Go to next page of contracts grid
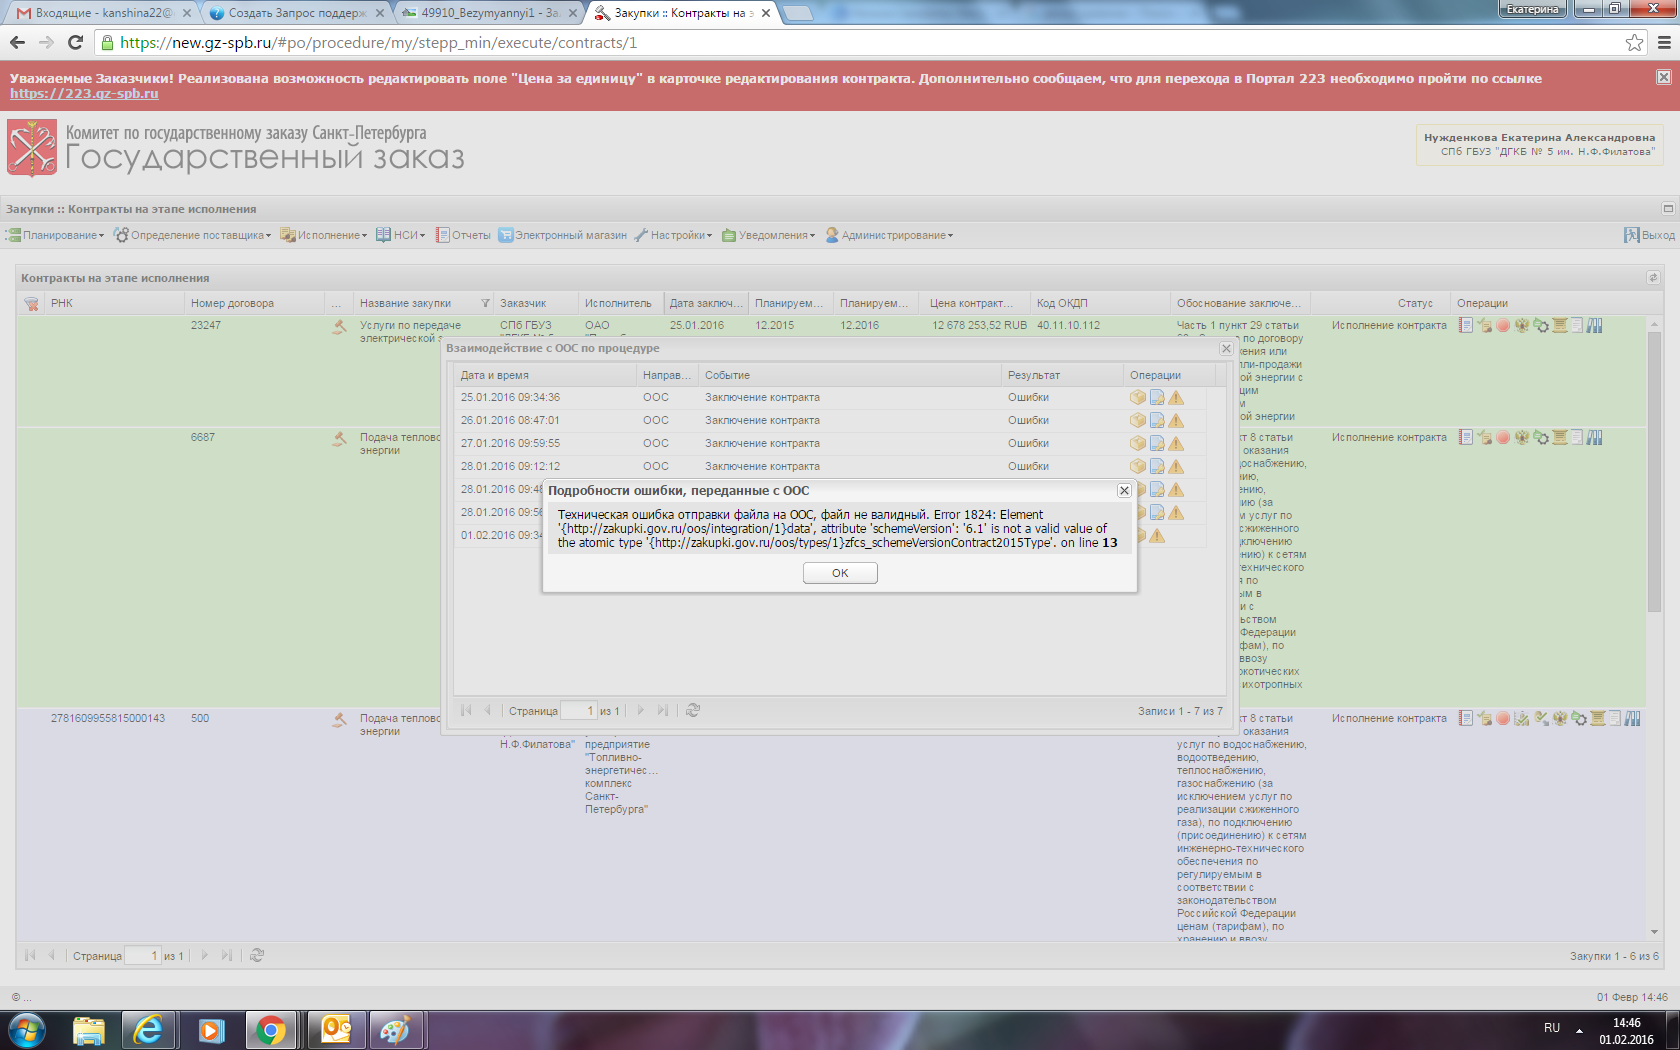This screenshot has height=1050, width=1680. click(204, 955)
